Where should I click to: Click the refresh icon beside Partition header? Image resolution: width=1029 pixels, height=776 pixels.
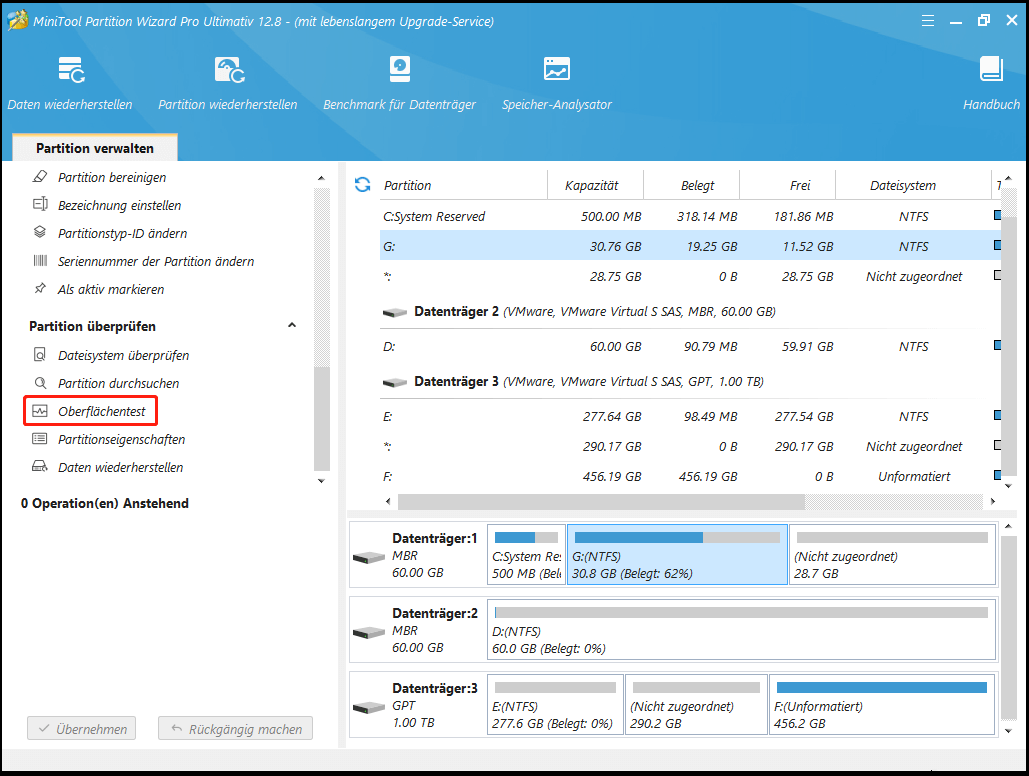tap(362, 184)
